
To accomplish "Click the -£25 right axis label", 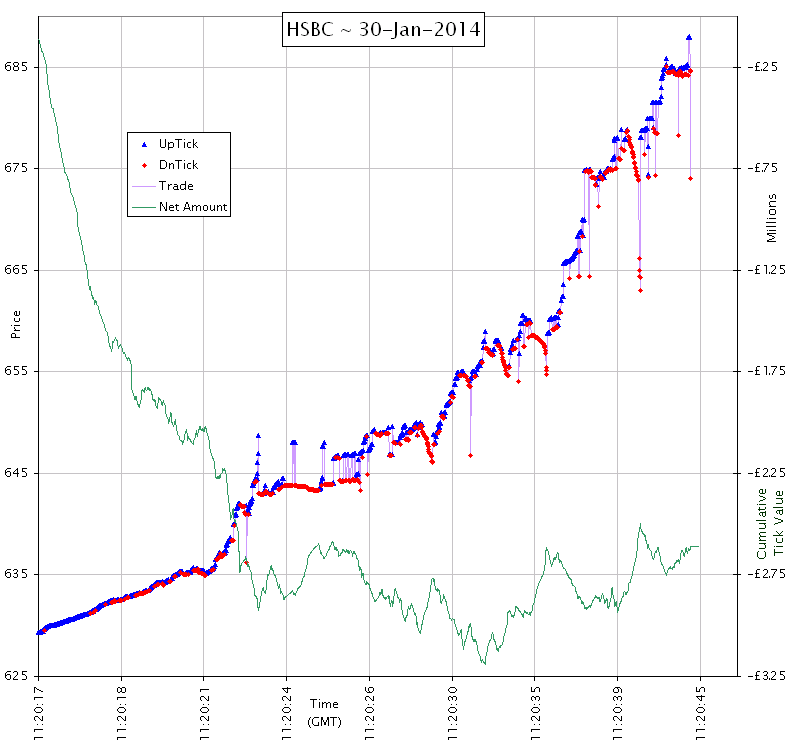I will [x=763, y=66].
